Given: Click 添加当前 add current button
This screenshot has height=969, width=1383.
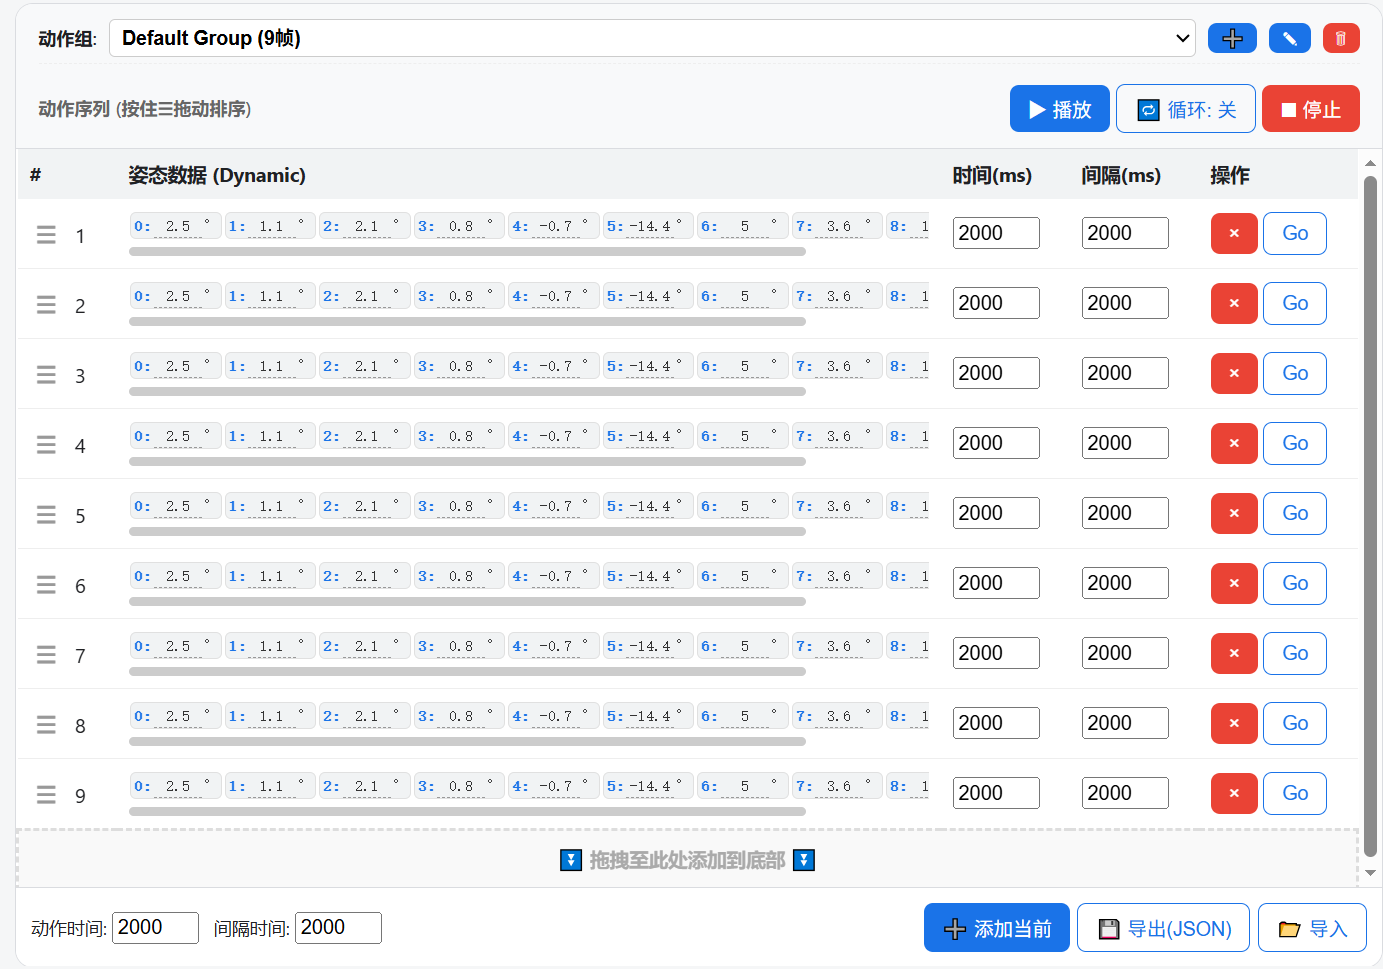Looking at the screenshot, I should coord(996,928).
